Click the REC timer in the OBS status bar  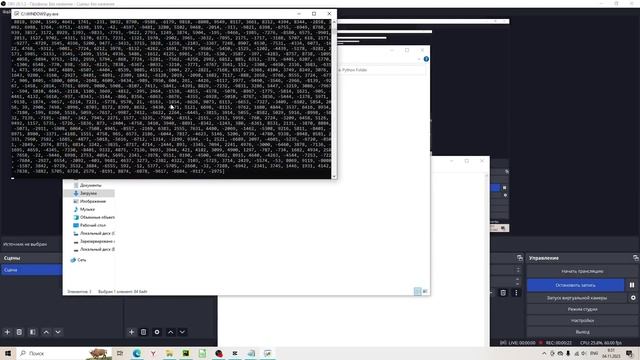[x=559, y=343]
